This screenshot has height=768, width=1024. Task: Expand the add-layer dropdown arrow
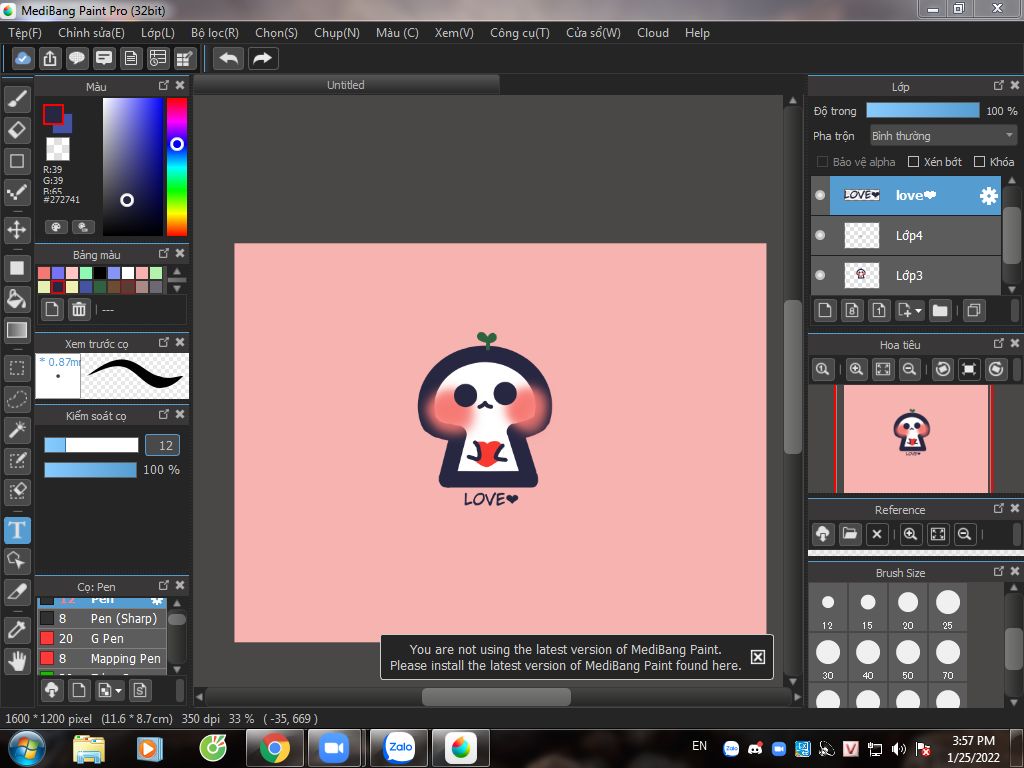coord(918,310)
